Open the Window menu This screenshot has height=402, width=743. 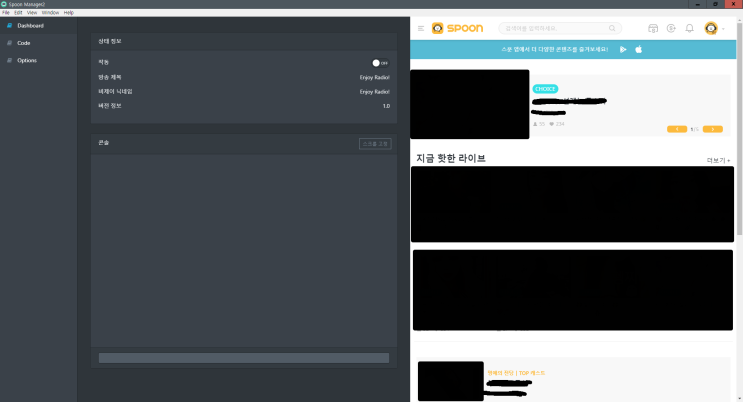(50, 13)
